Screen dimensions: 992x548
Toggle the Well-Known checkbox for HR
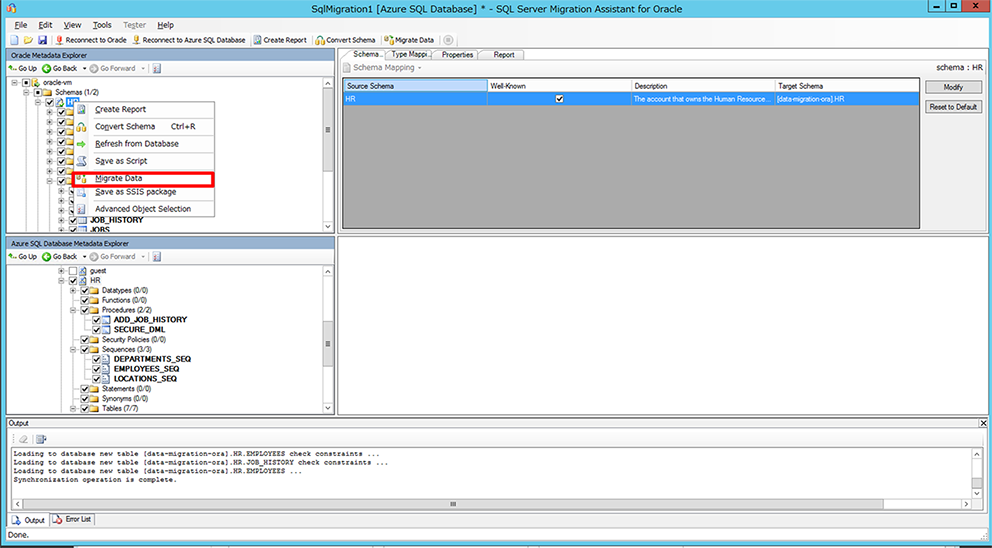point(559,99)
